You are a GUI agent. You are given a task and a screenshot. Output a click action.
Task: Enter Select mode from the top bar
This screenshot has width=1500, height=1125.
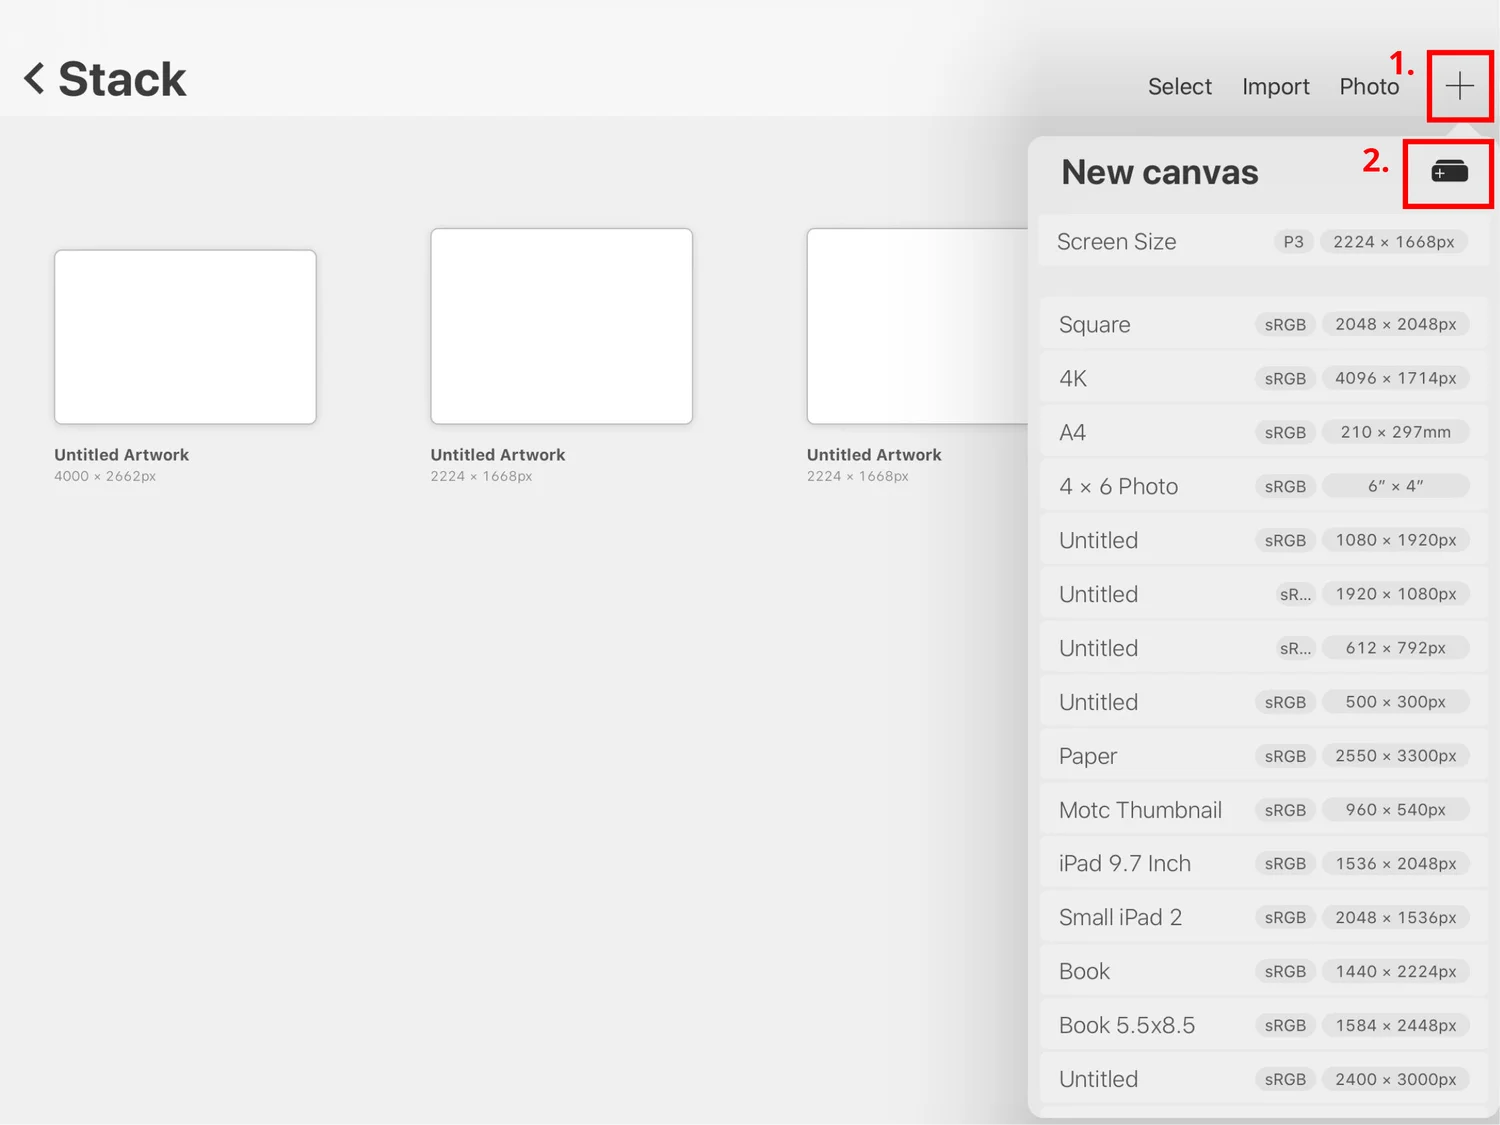click(1180, 86)
